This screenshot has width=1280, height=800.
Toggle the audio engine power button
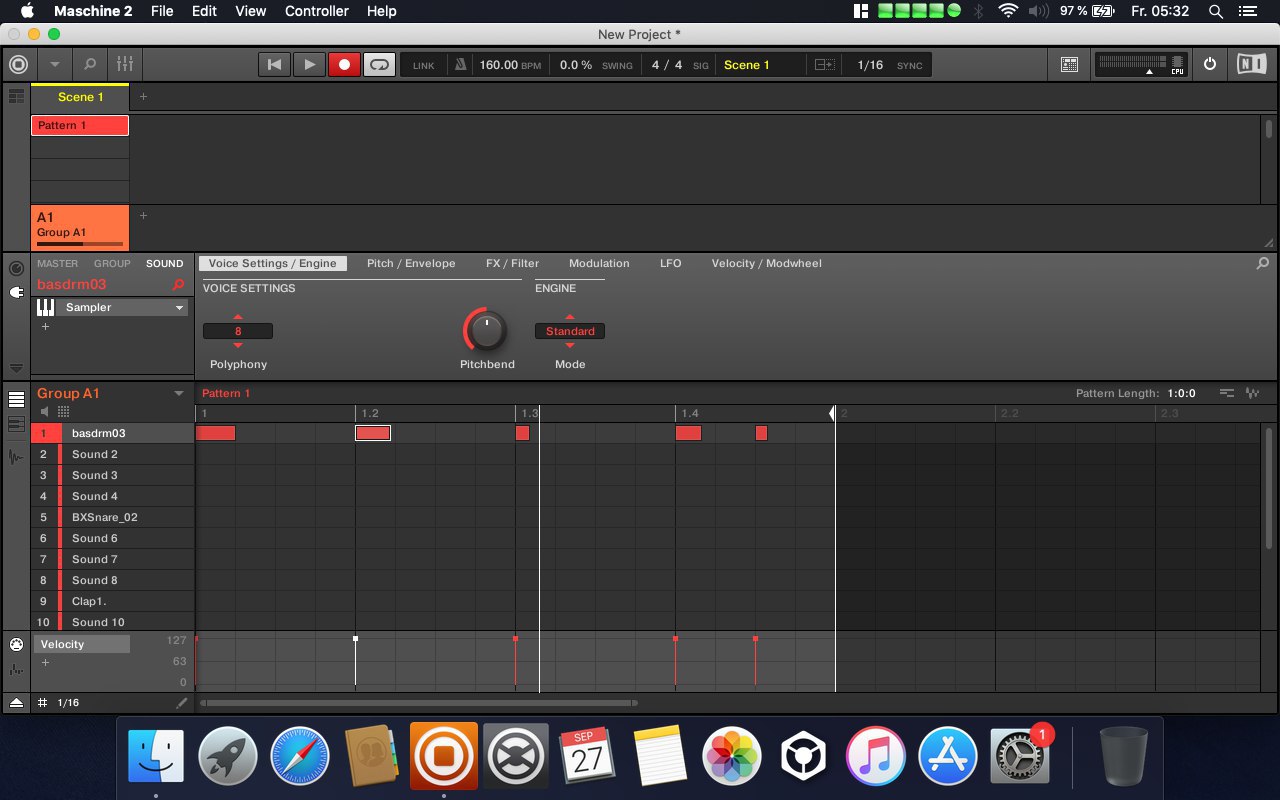point(1210,65)
